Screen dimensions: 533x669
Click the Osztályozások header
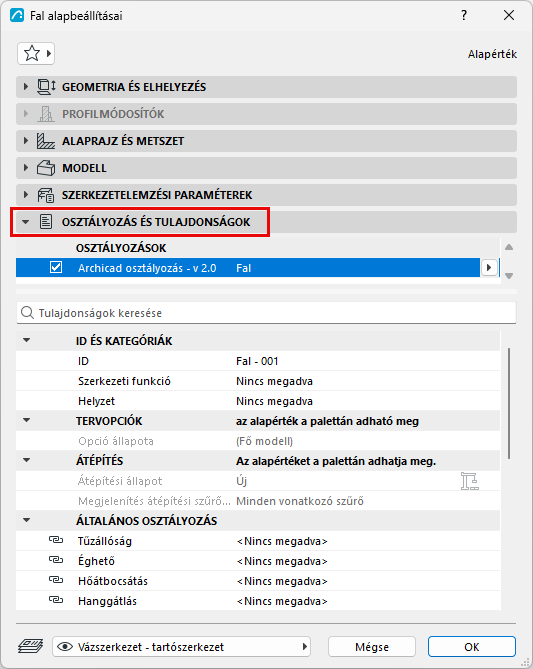click(121, 248)
